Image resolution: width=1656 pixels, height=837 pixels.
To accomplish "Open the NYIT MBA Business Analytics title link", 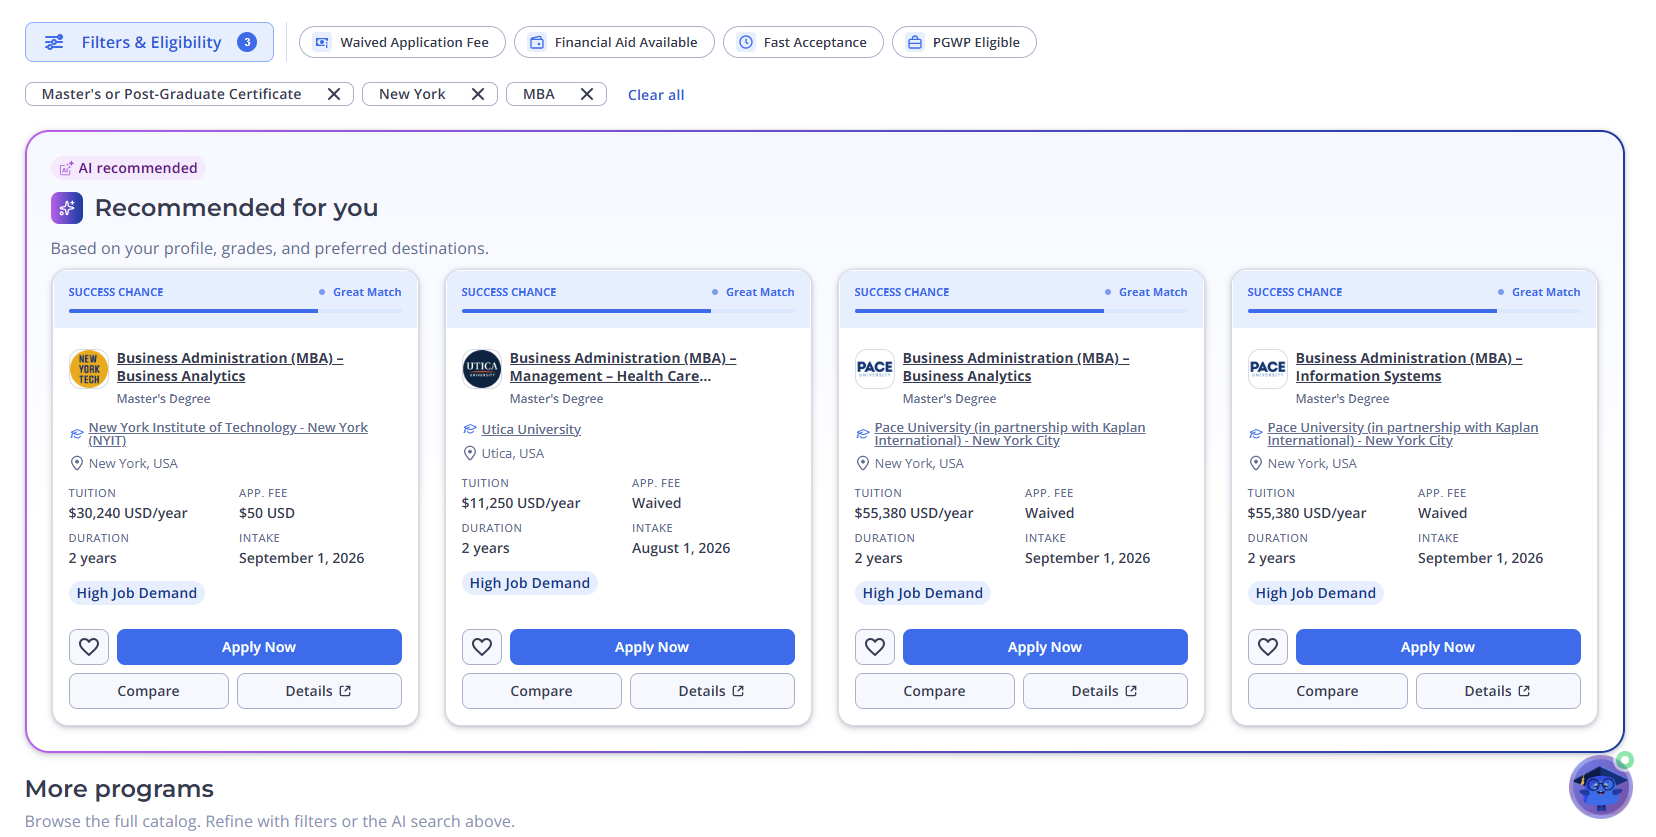I will (230, 367).
